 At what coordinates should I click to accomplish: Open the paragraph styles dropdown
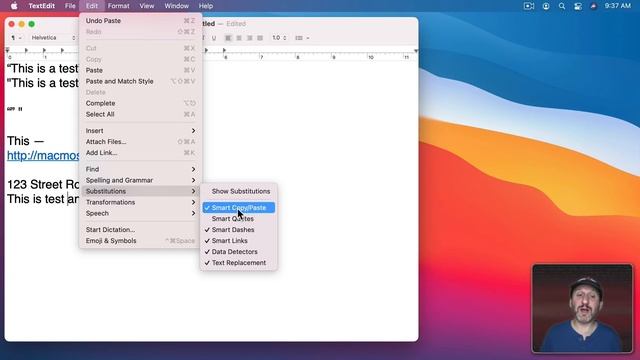click(x=16, y=38)
